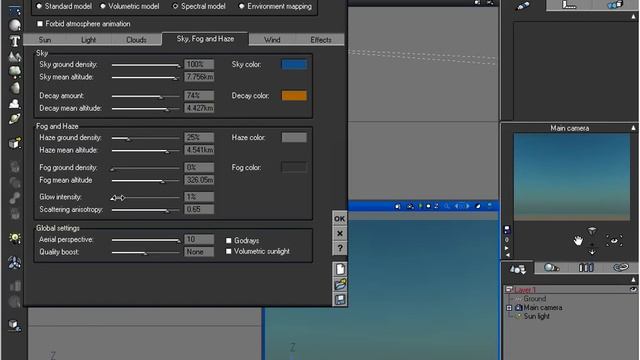Enable Forbid atmosphere animation checkbox

click(40, 24)
